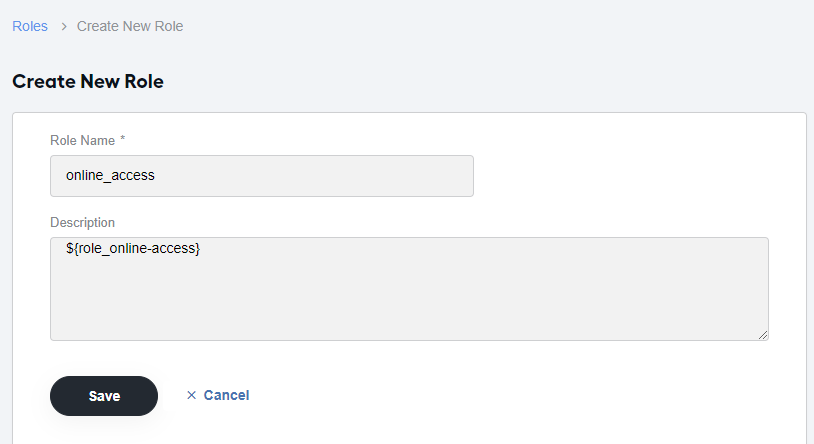Click the X icon beside Cancel
The image size is (814, 444).
click(x=192, y=395)
